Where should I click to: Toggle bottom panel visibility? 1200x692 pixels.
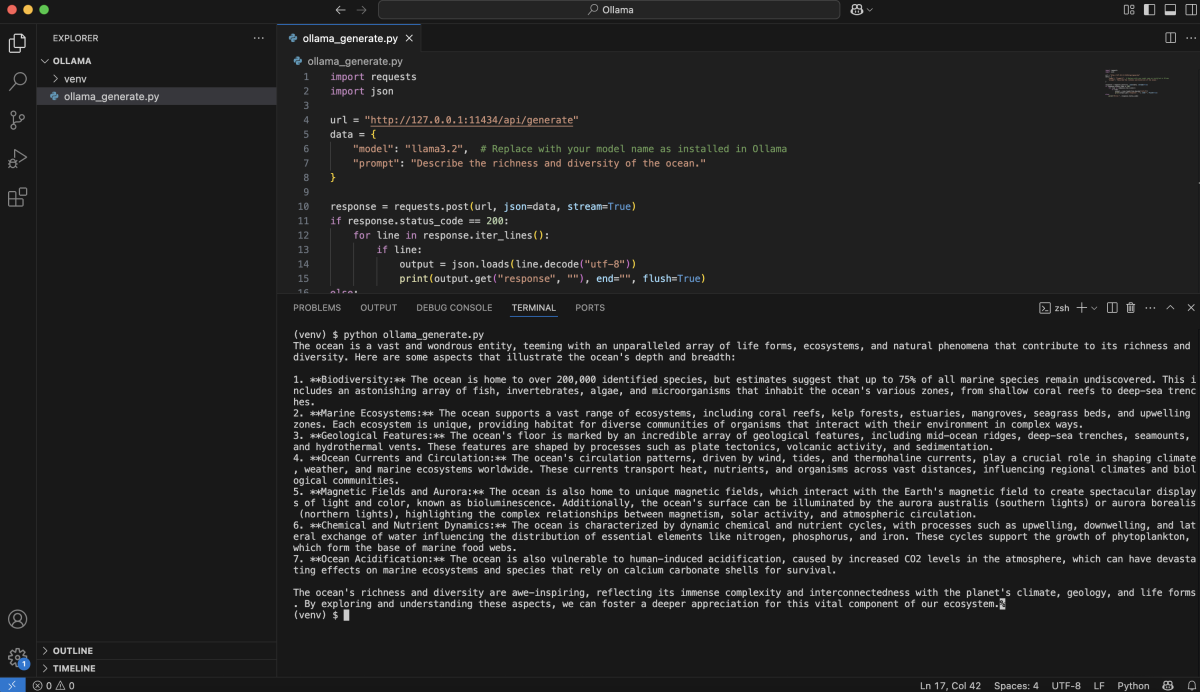pos(1170,9)
